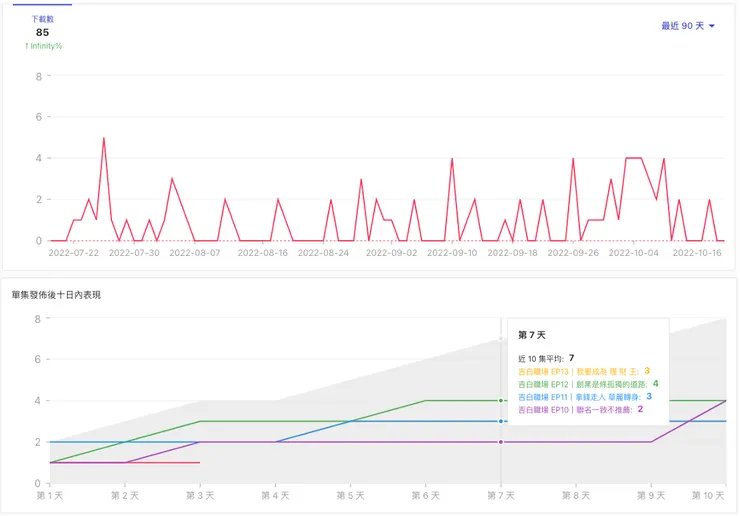Click the blue EP11 marker dot on day 7
740x516 pixels.
point(501,421)
